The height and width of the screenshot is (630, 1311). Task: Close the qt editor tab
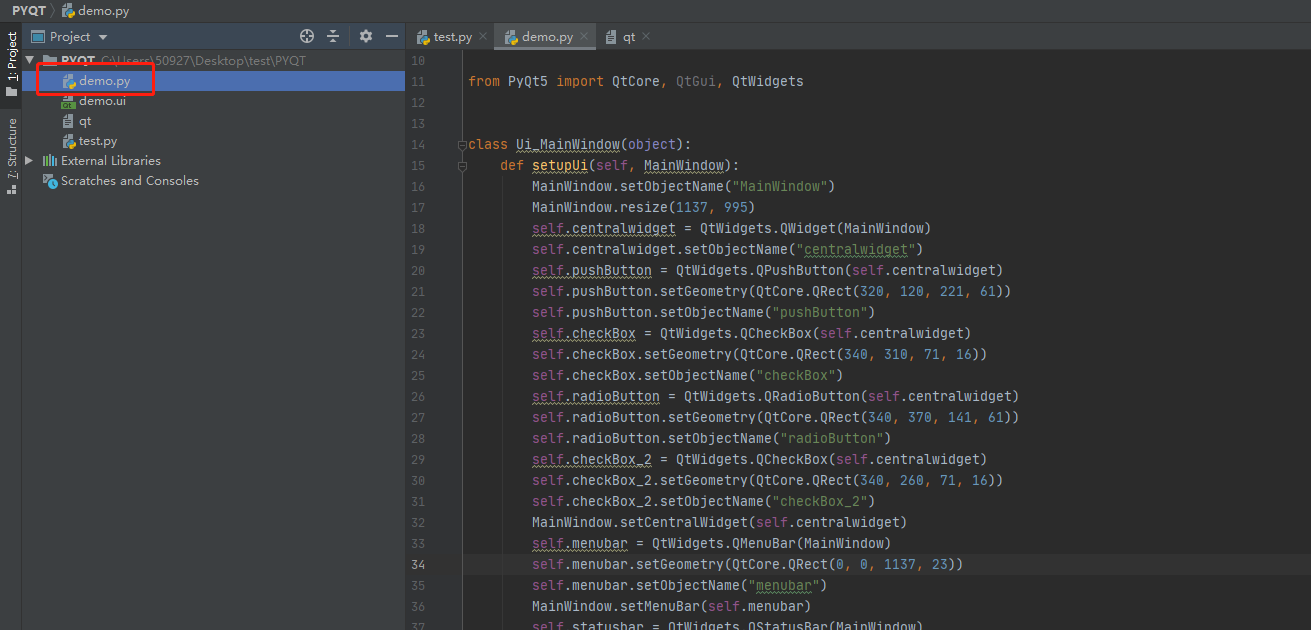tap(646, 36)
